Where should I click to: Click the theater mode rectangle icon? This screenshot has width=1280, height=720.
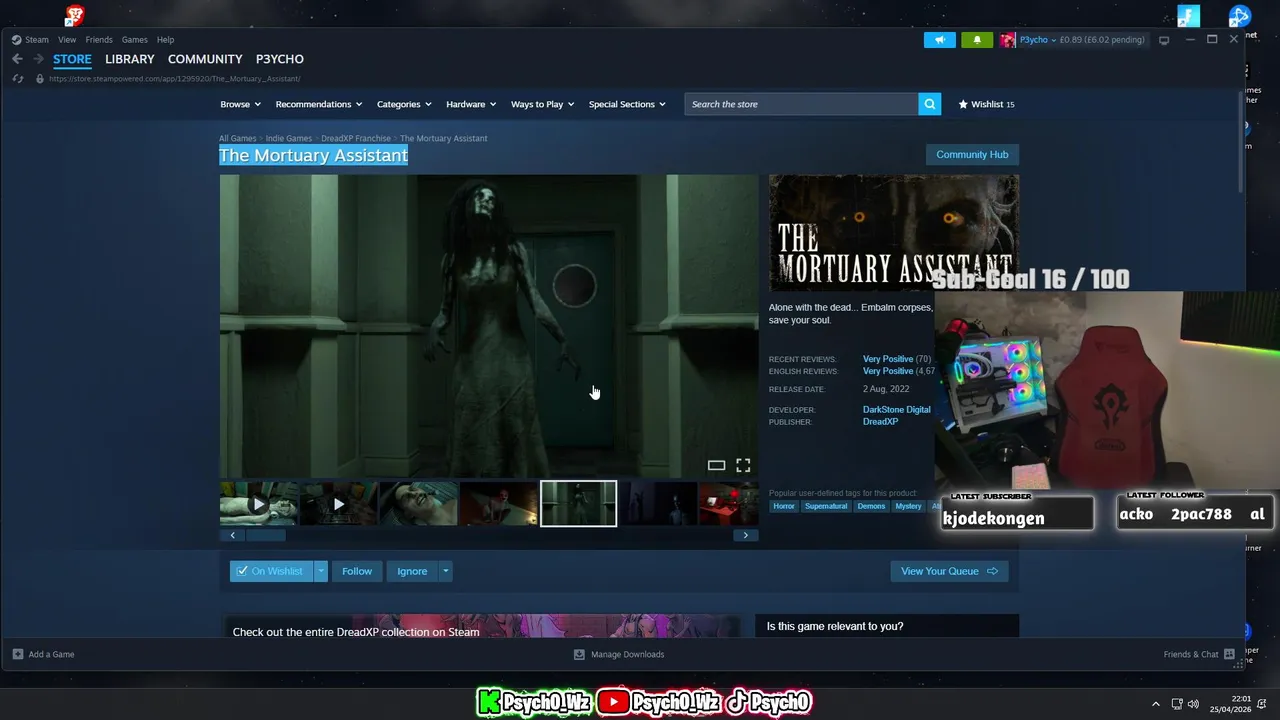716,465
